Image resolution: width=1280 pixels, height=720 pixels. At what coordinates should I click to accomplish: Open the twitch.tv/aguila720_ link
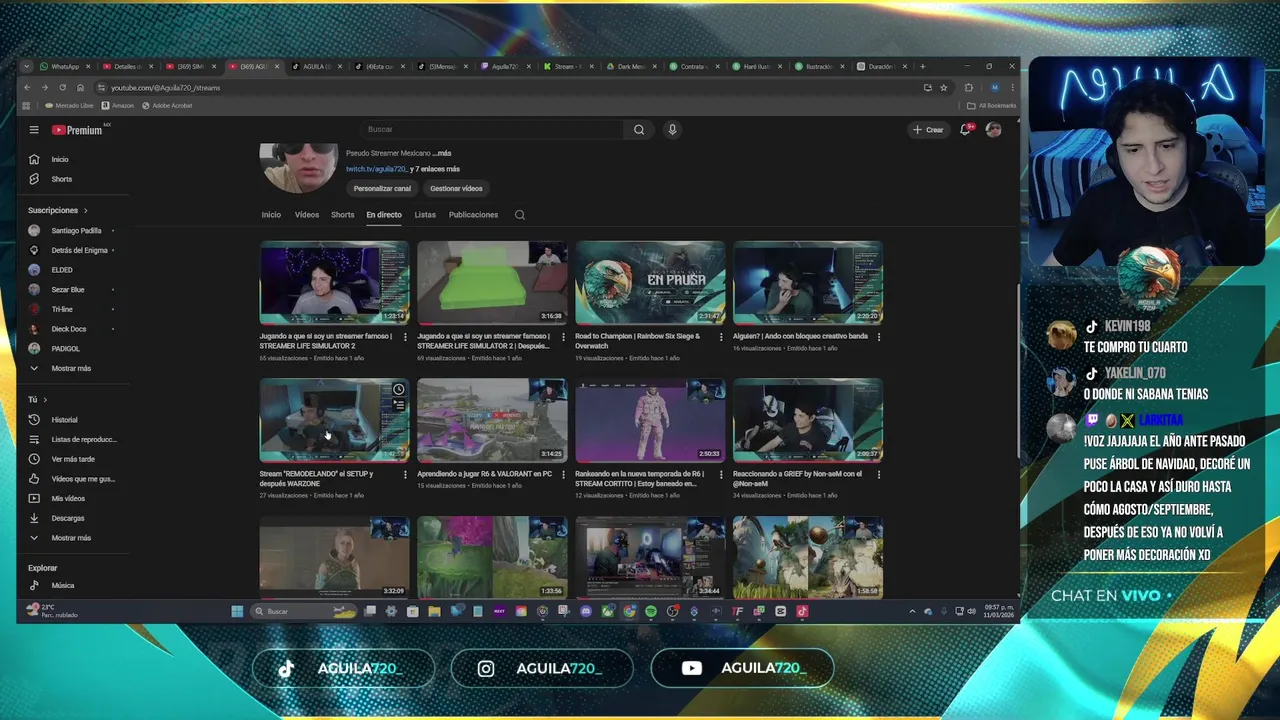[376, 169]
